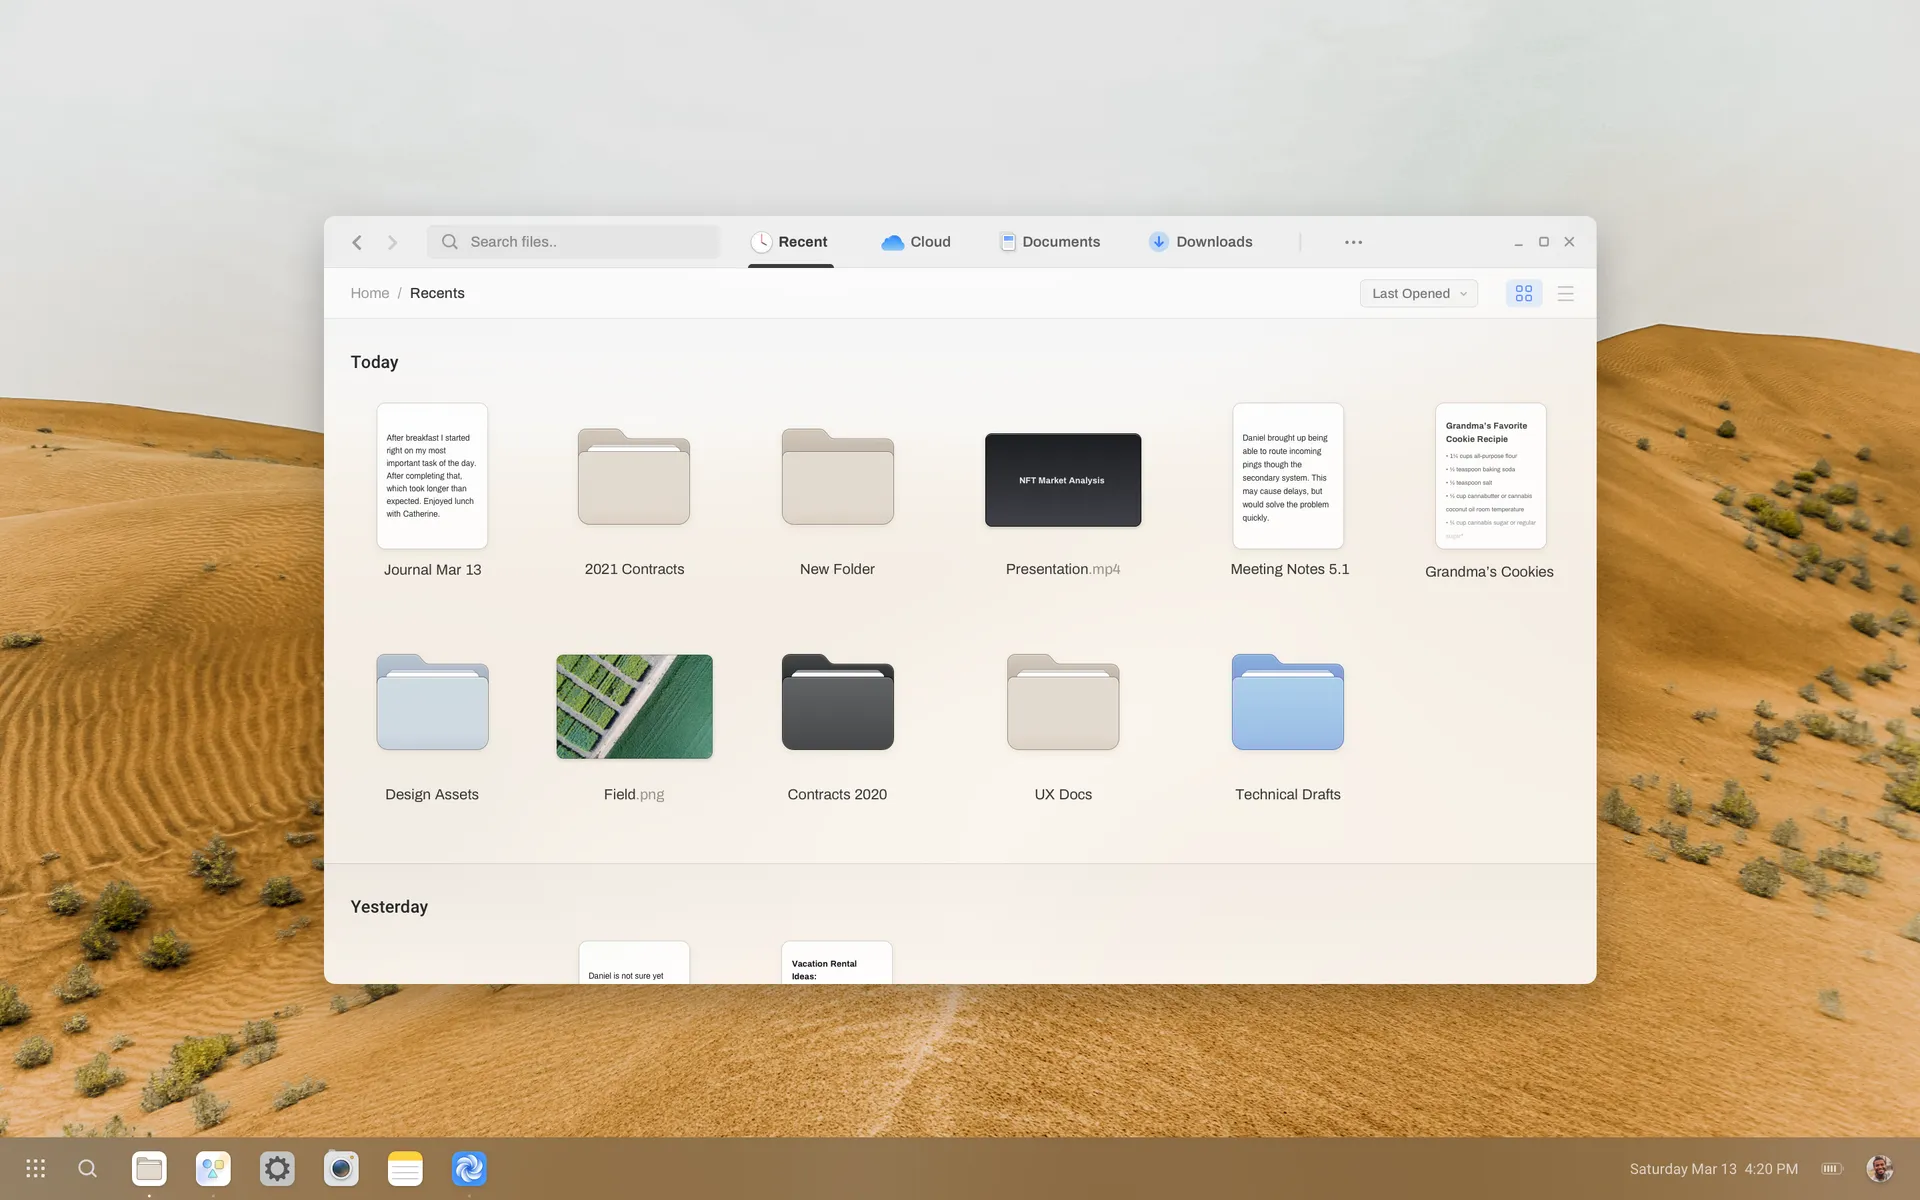Viewport: 1920px width, 1200px height.
Task: Open the Meeting Notes 5.1 document
Action: click(x=1288, y=476)
